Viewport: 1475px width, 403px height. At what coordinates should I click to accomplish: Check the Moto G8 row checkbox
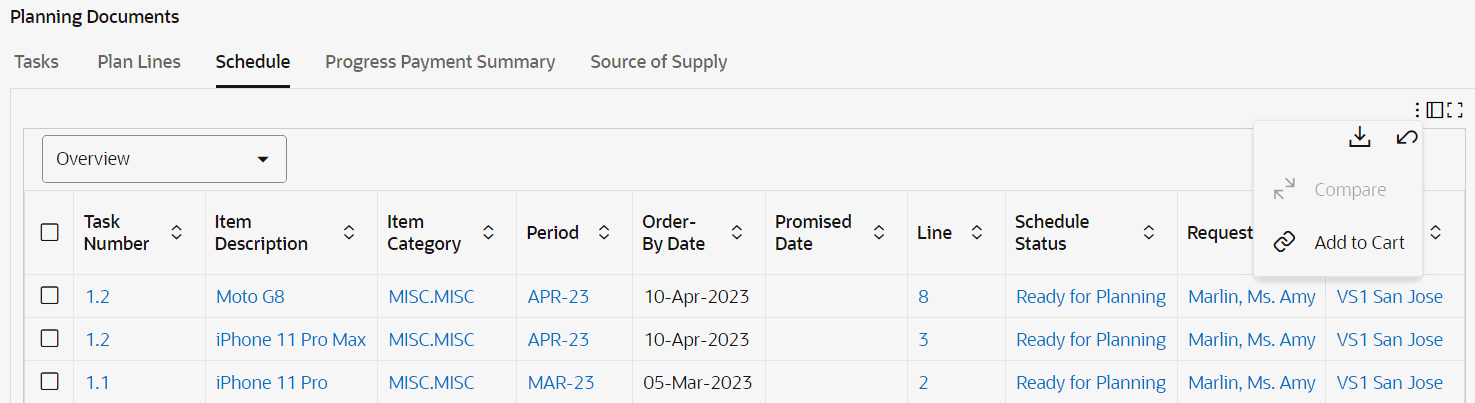click(x=49, y=296)
